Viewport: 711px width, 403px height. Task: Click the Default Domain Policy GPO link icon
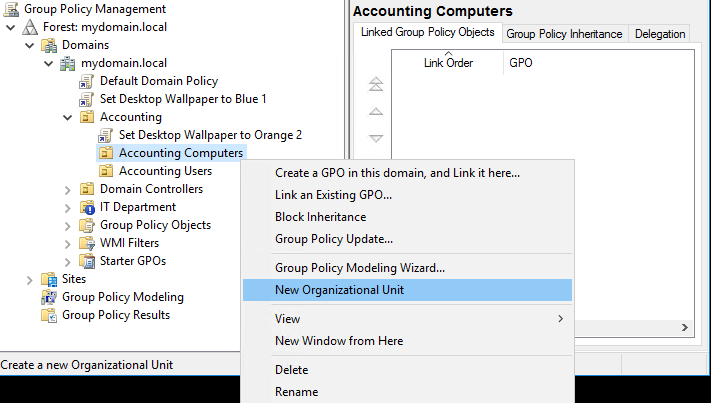tap(87, 82)
